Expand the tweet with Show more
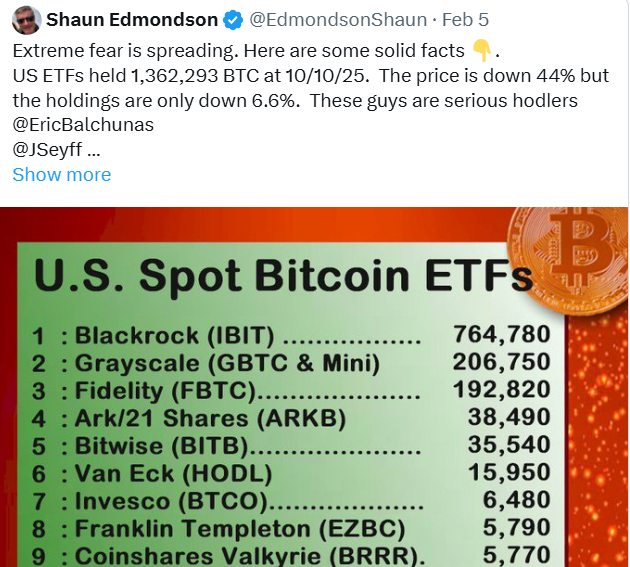 [x=61, y=175]
